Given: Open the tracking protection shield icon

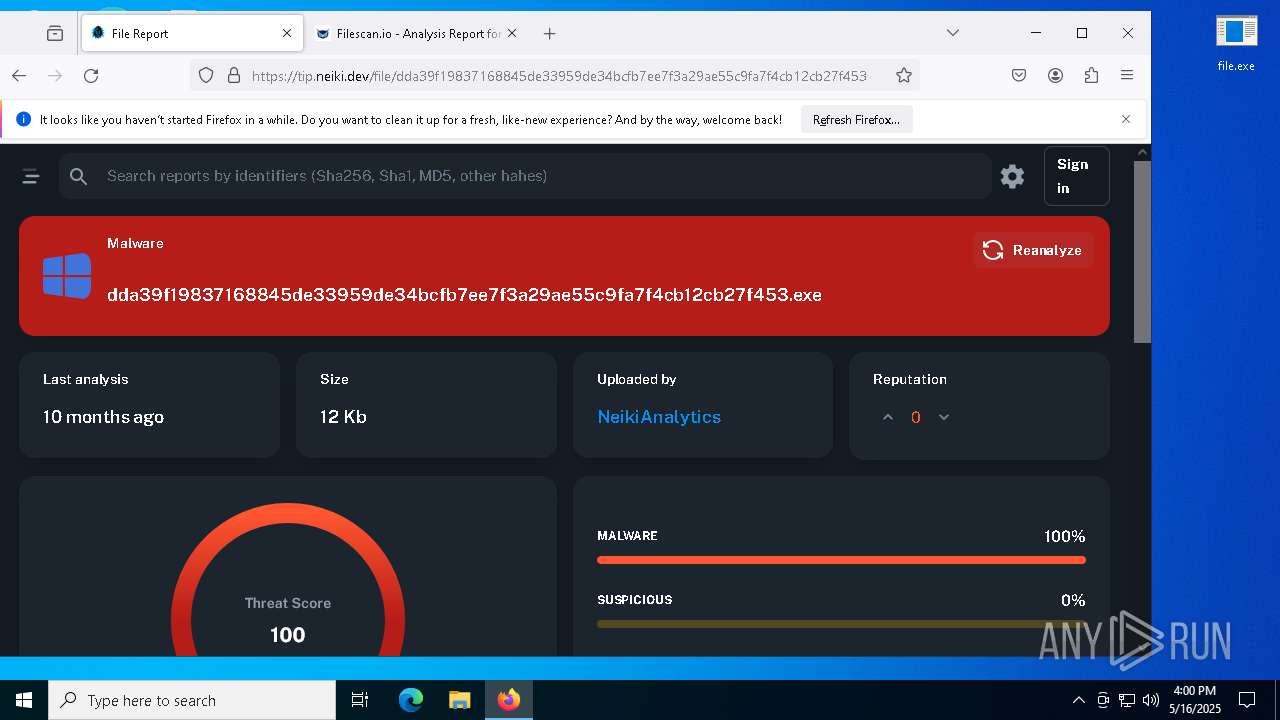Looking at the screenshot, I should tap(206, 75).
